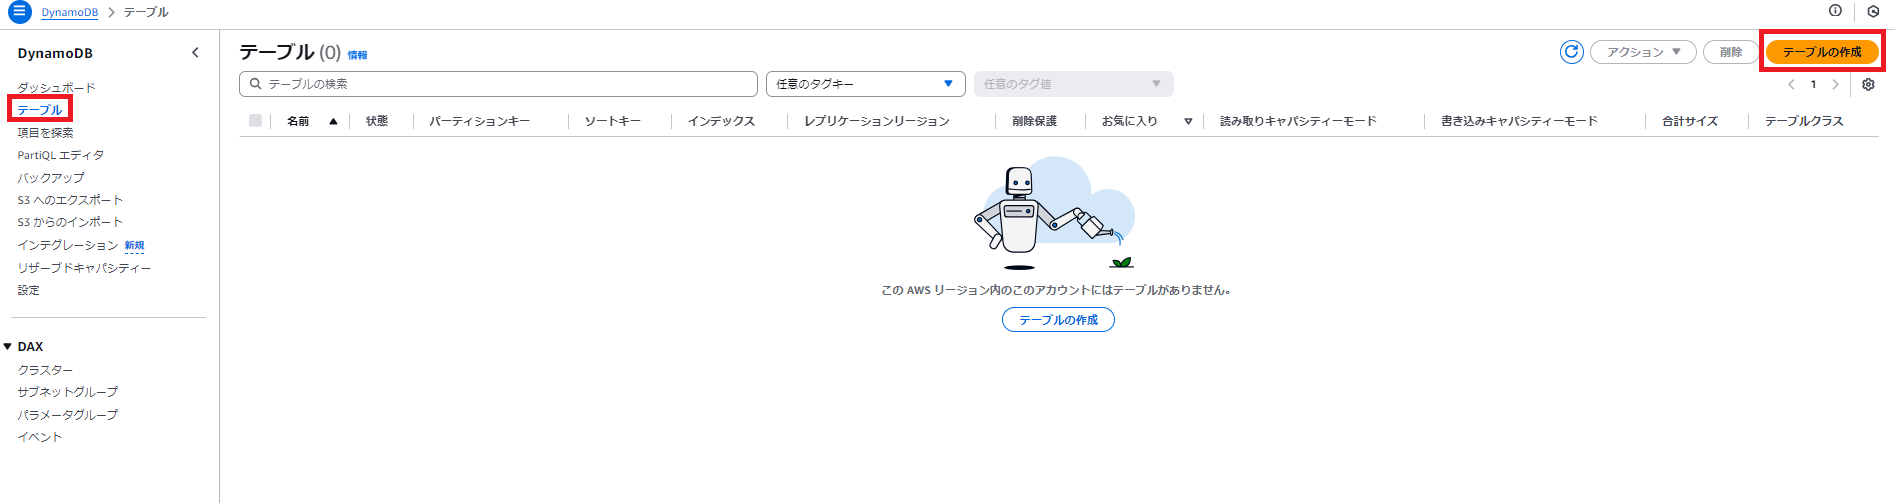Open the 情報 link beside the title
This screenshot has height=503, width=1895.
point(357,55)
